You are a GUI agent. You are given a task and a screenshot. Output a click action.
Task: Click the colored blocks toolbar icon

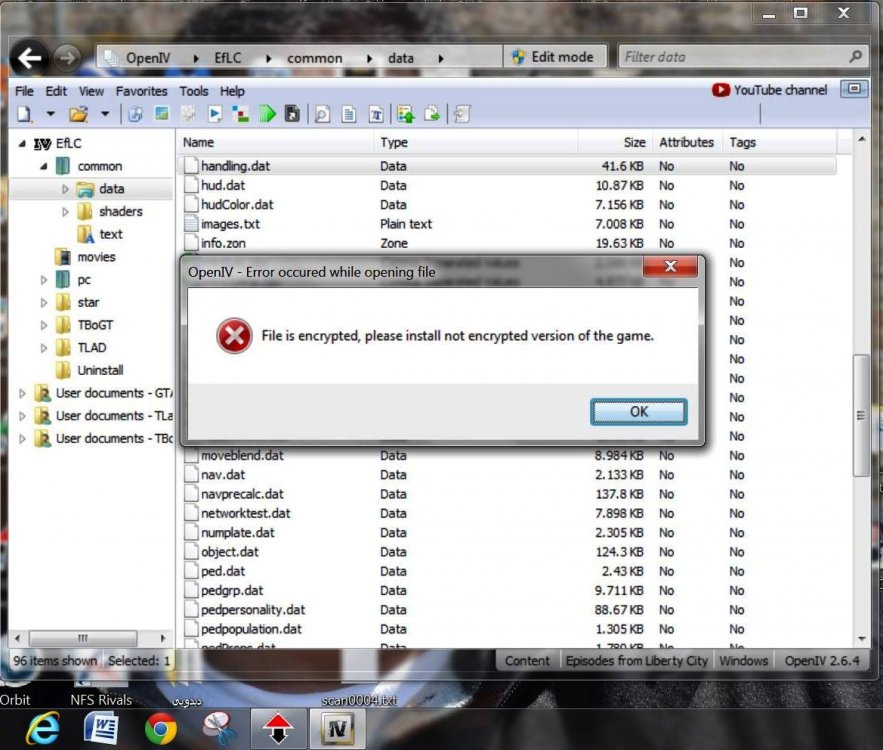241,114
